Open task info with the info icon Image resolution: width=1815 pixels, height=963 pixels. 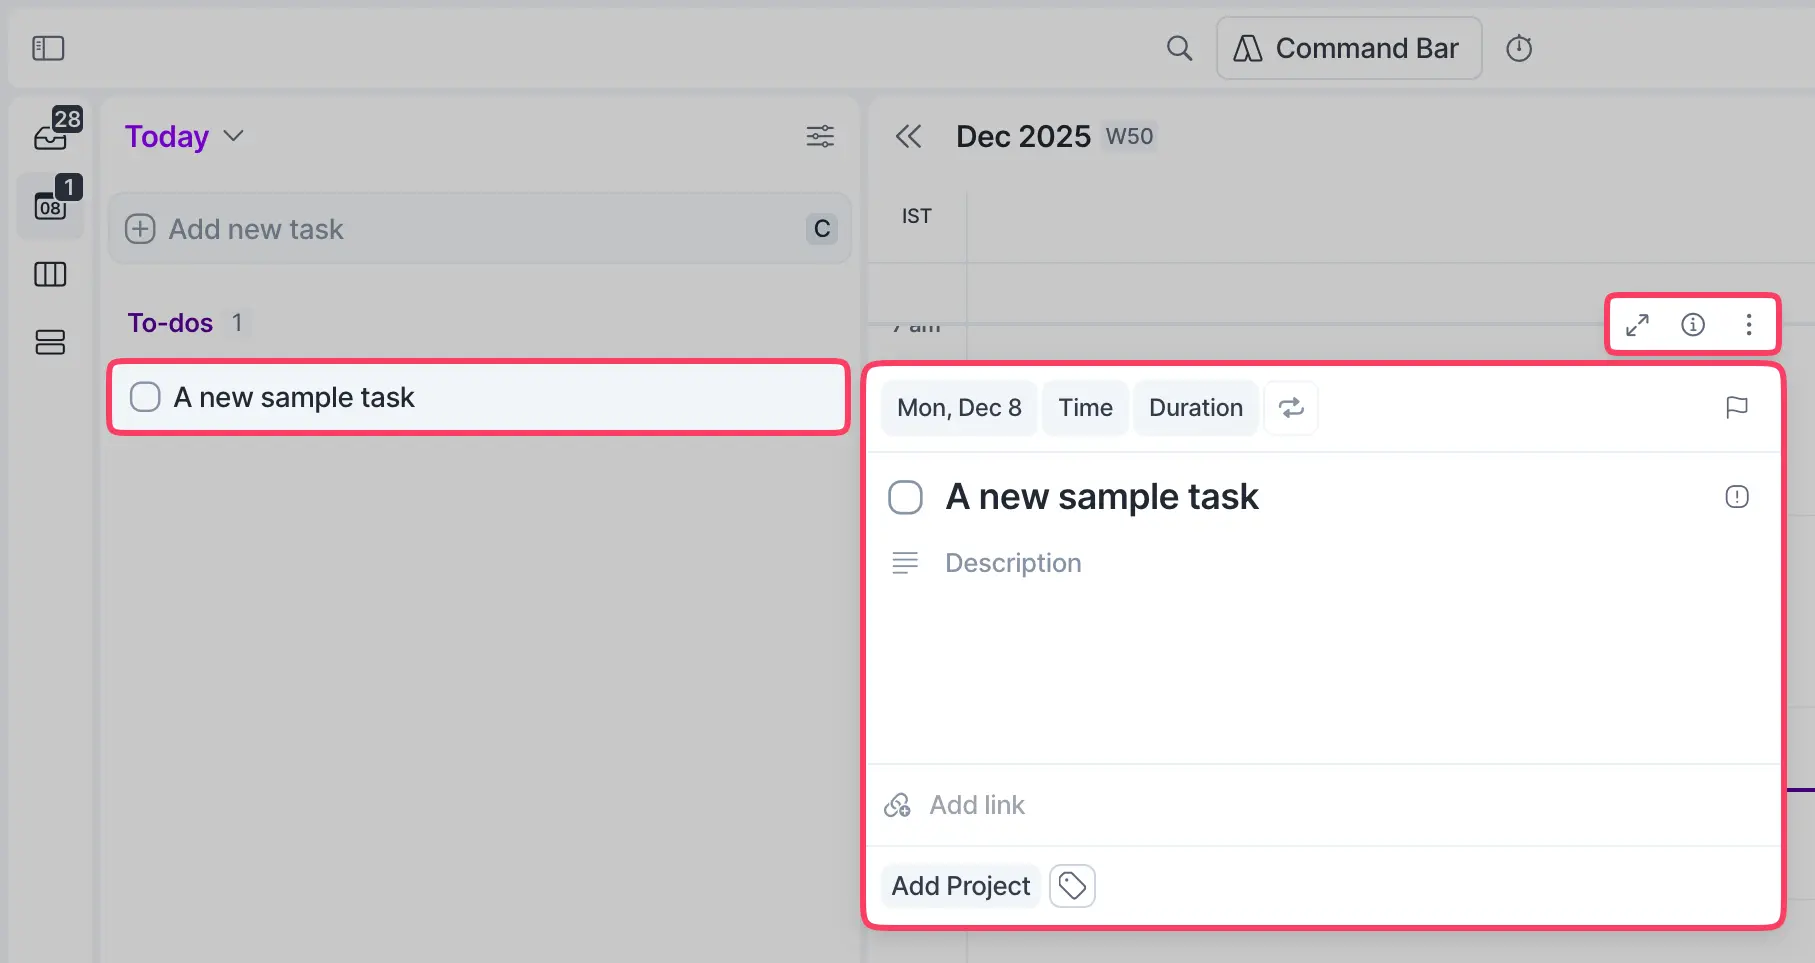coord(1693,324)
